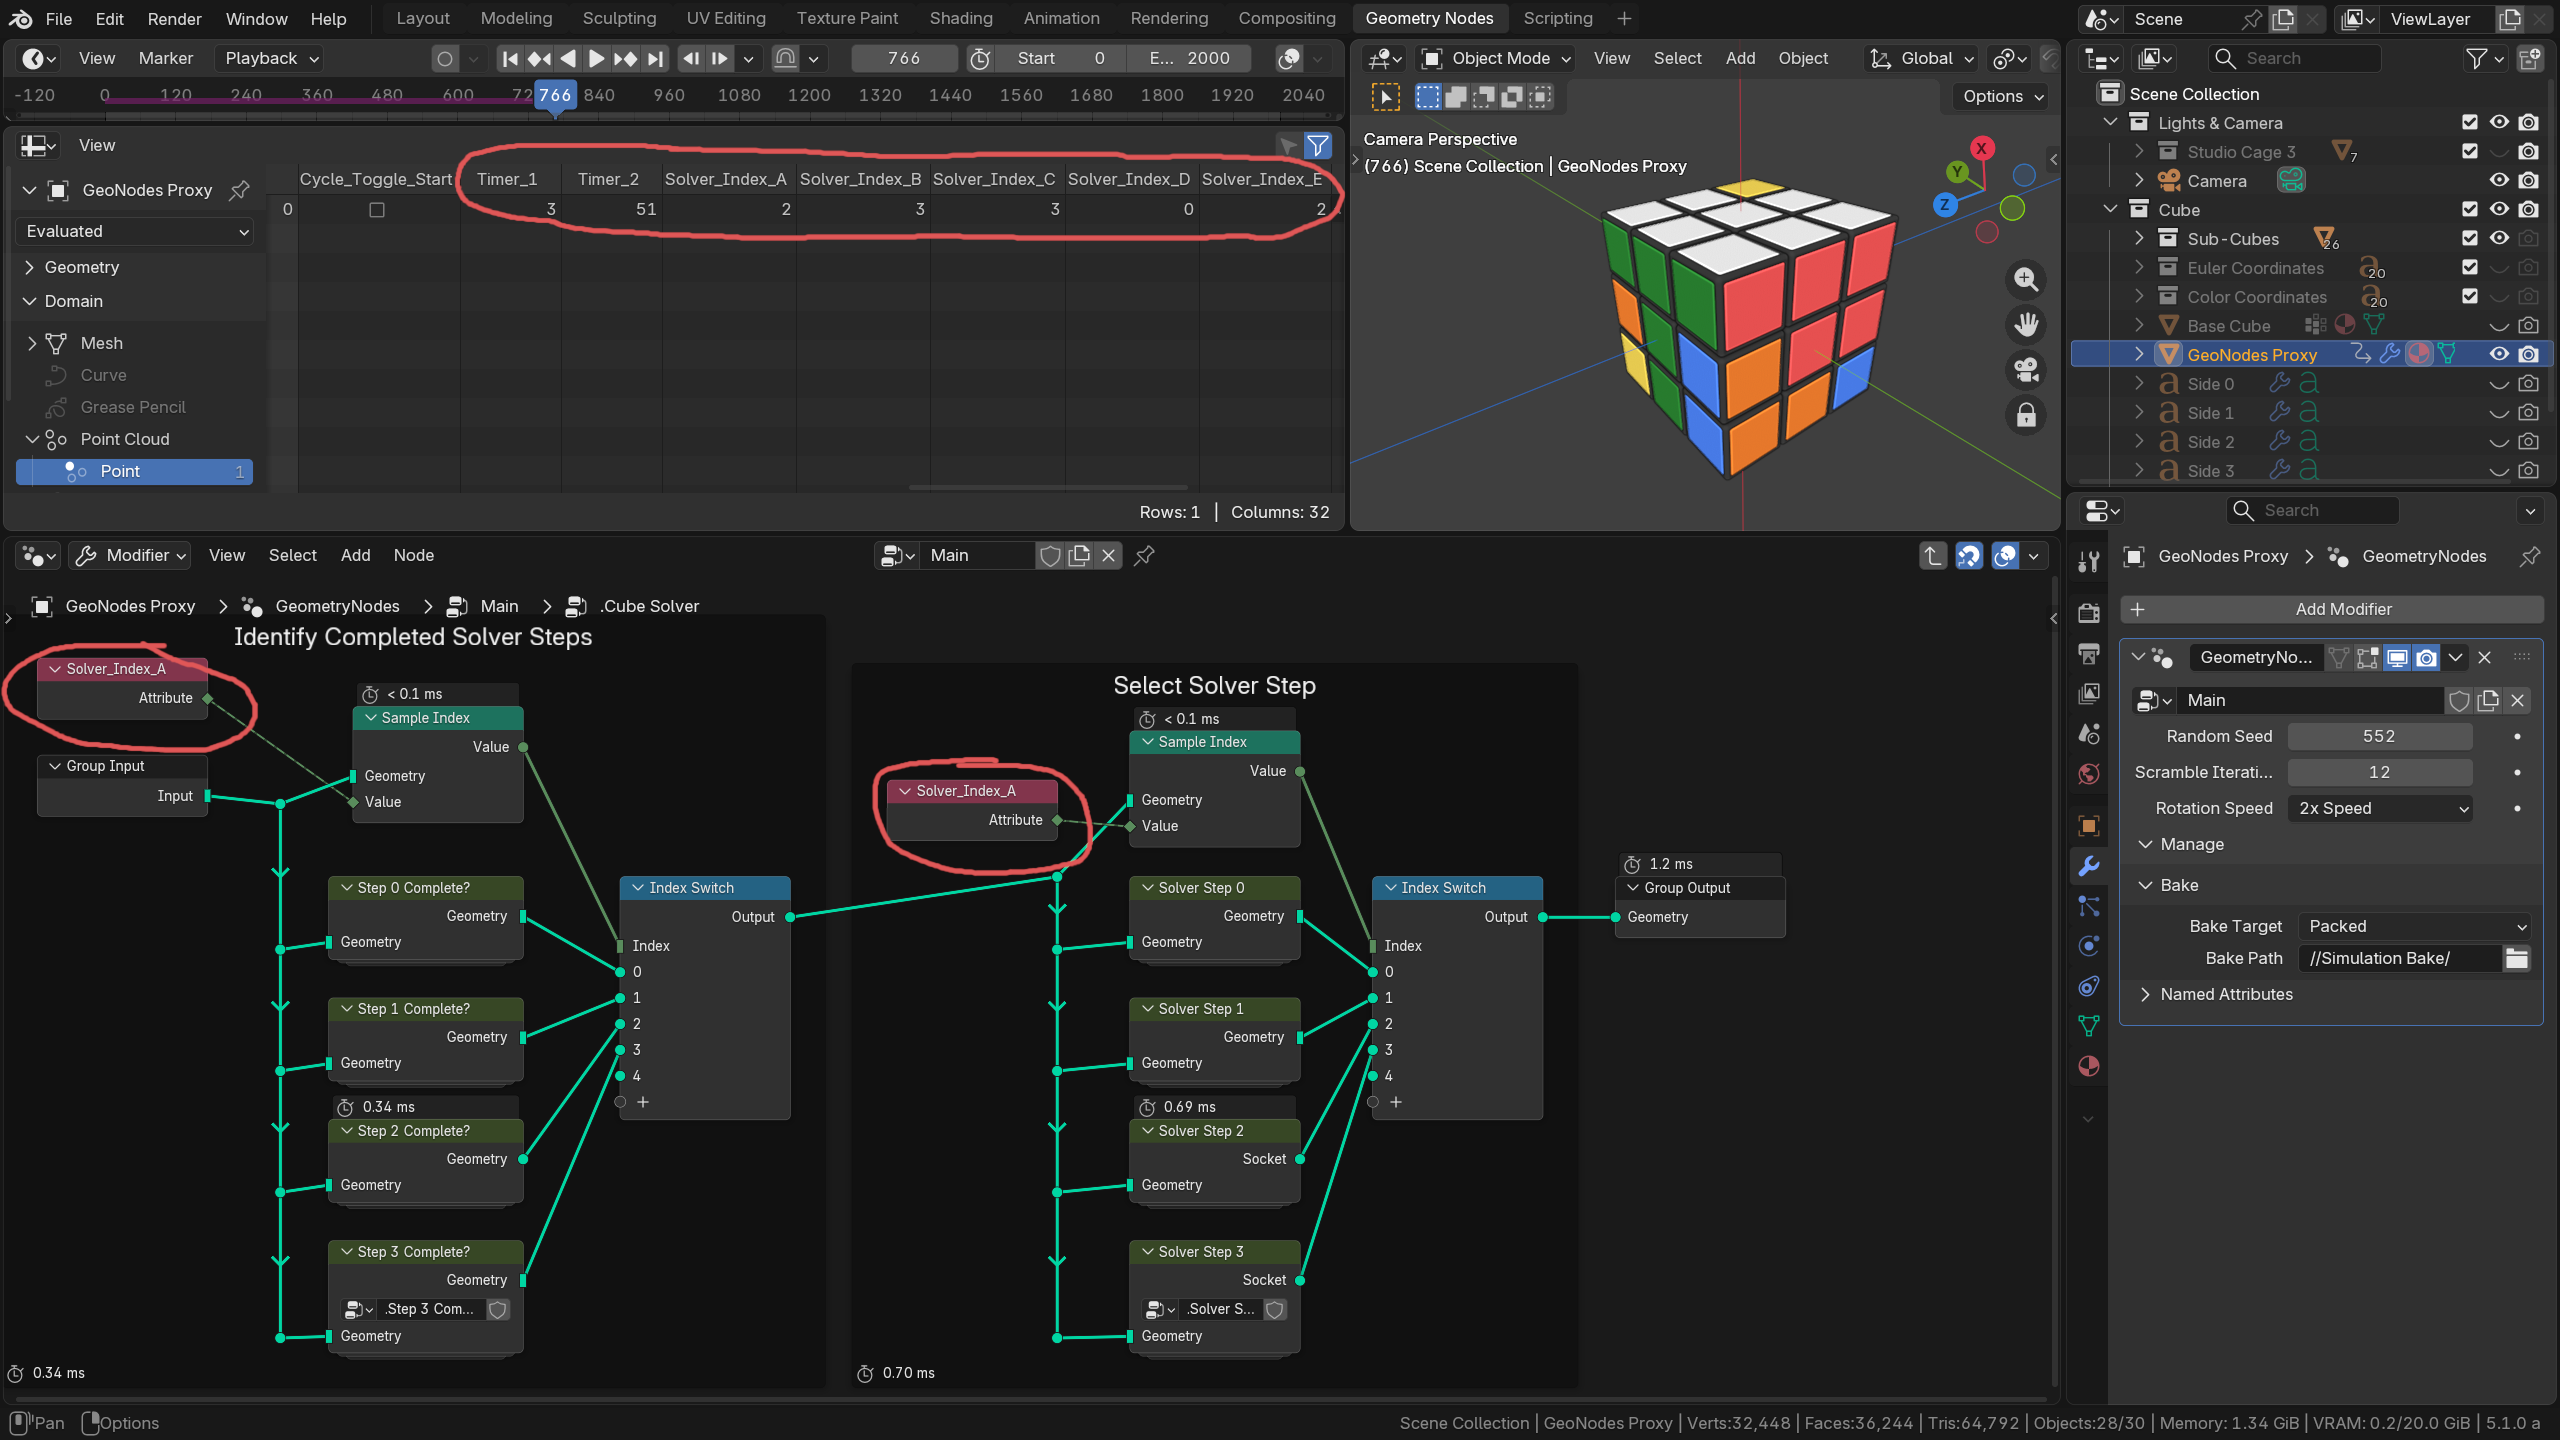Click the viewport zoom magnifier icon
Image resolution: width=2560 pixels, height=1440 pixels.
click(x=2026, y=280)
